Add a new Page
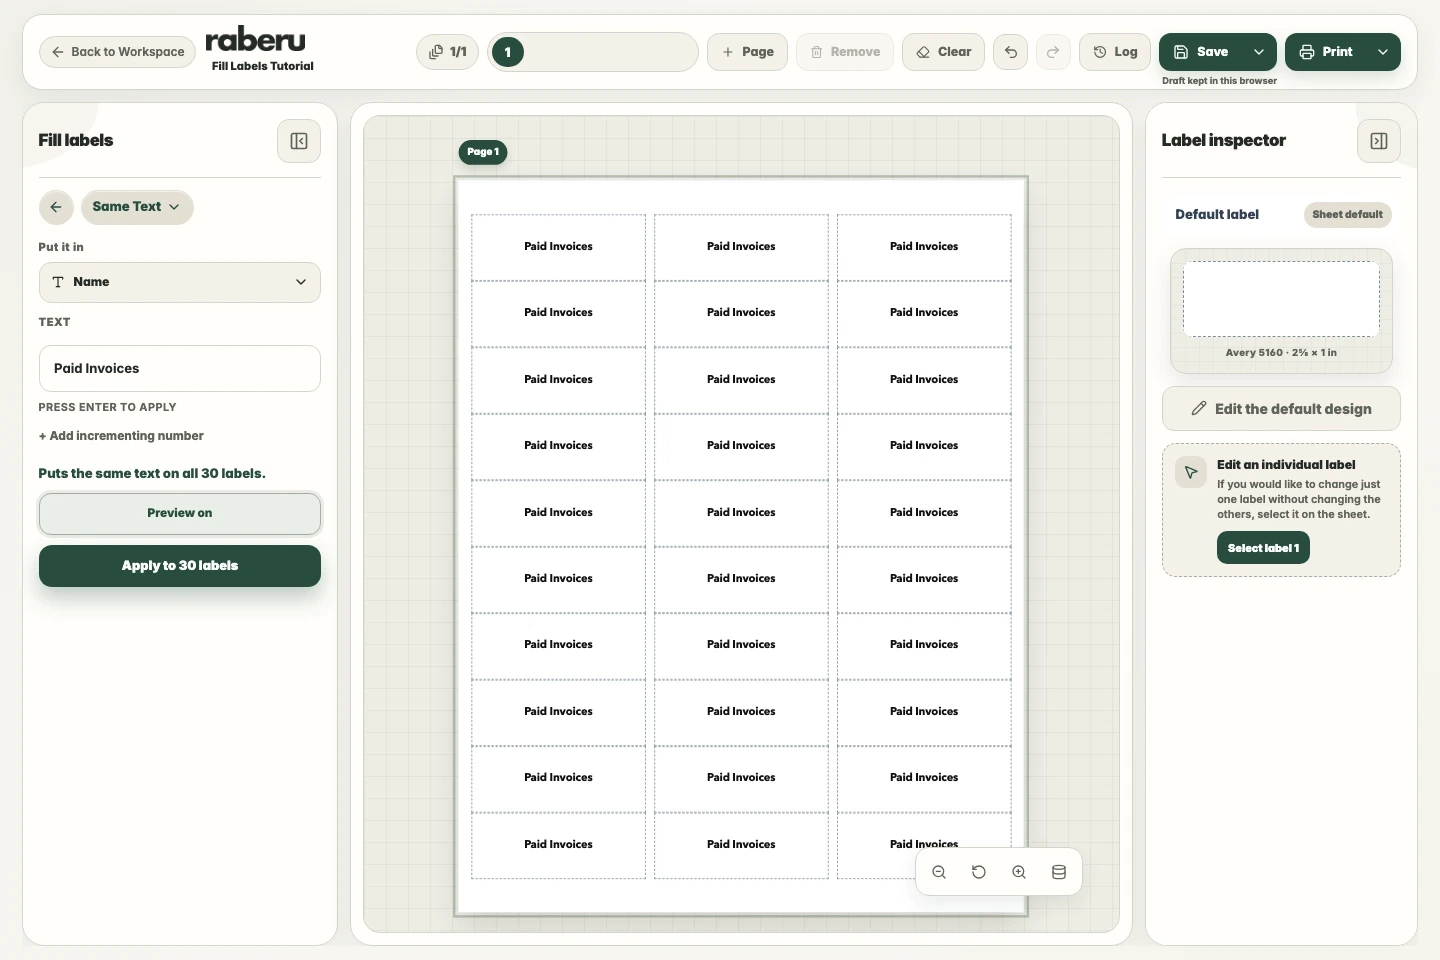 747,52
